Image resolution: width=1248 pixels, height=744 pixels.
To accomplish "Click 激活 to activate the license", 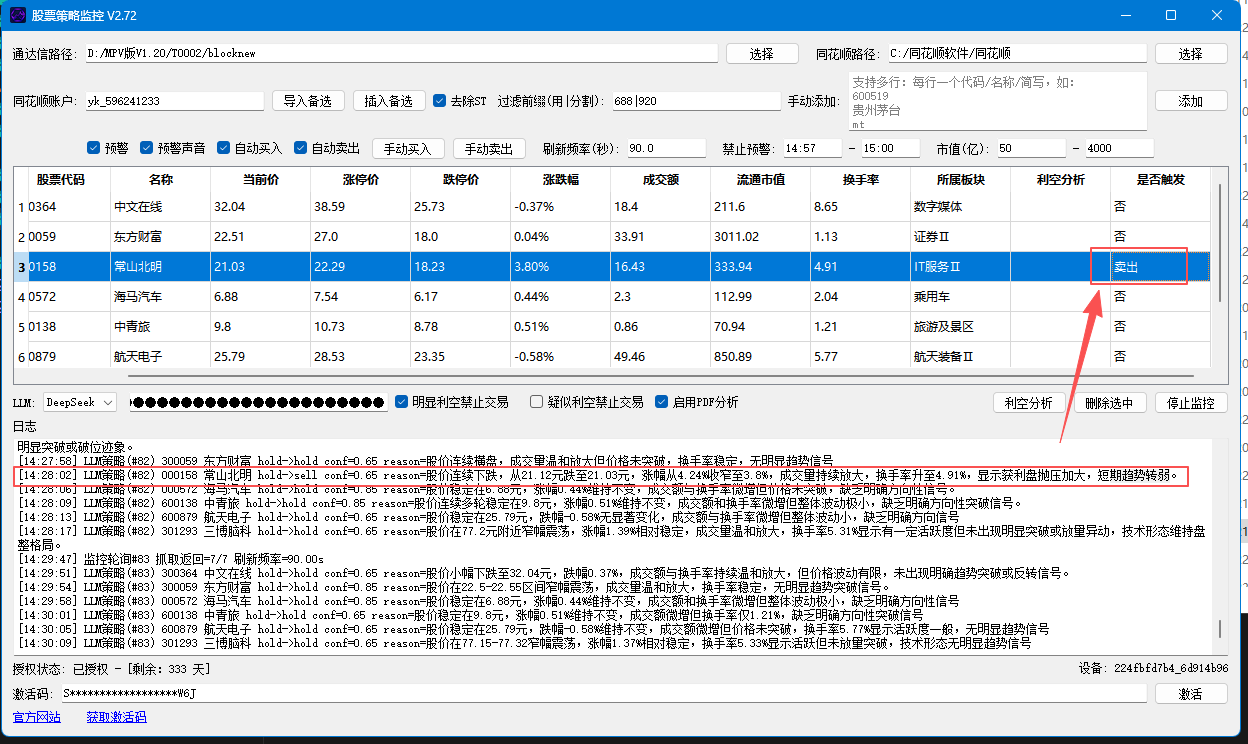I will point(1191,693).
